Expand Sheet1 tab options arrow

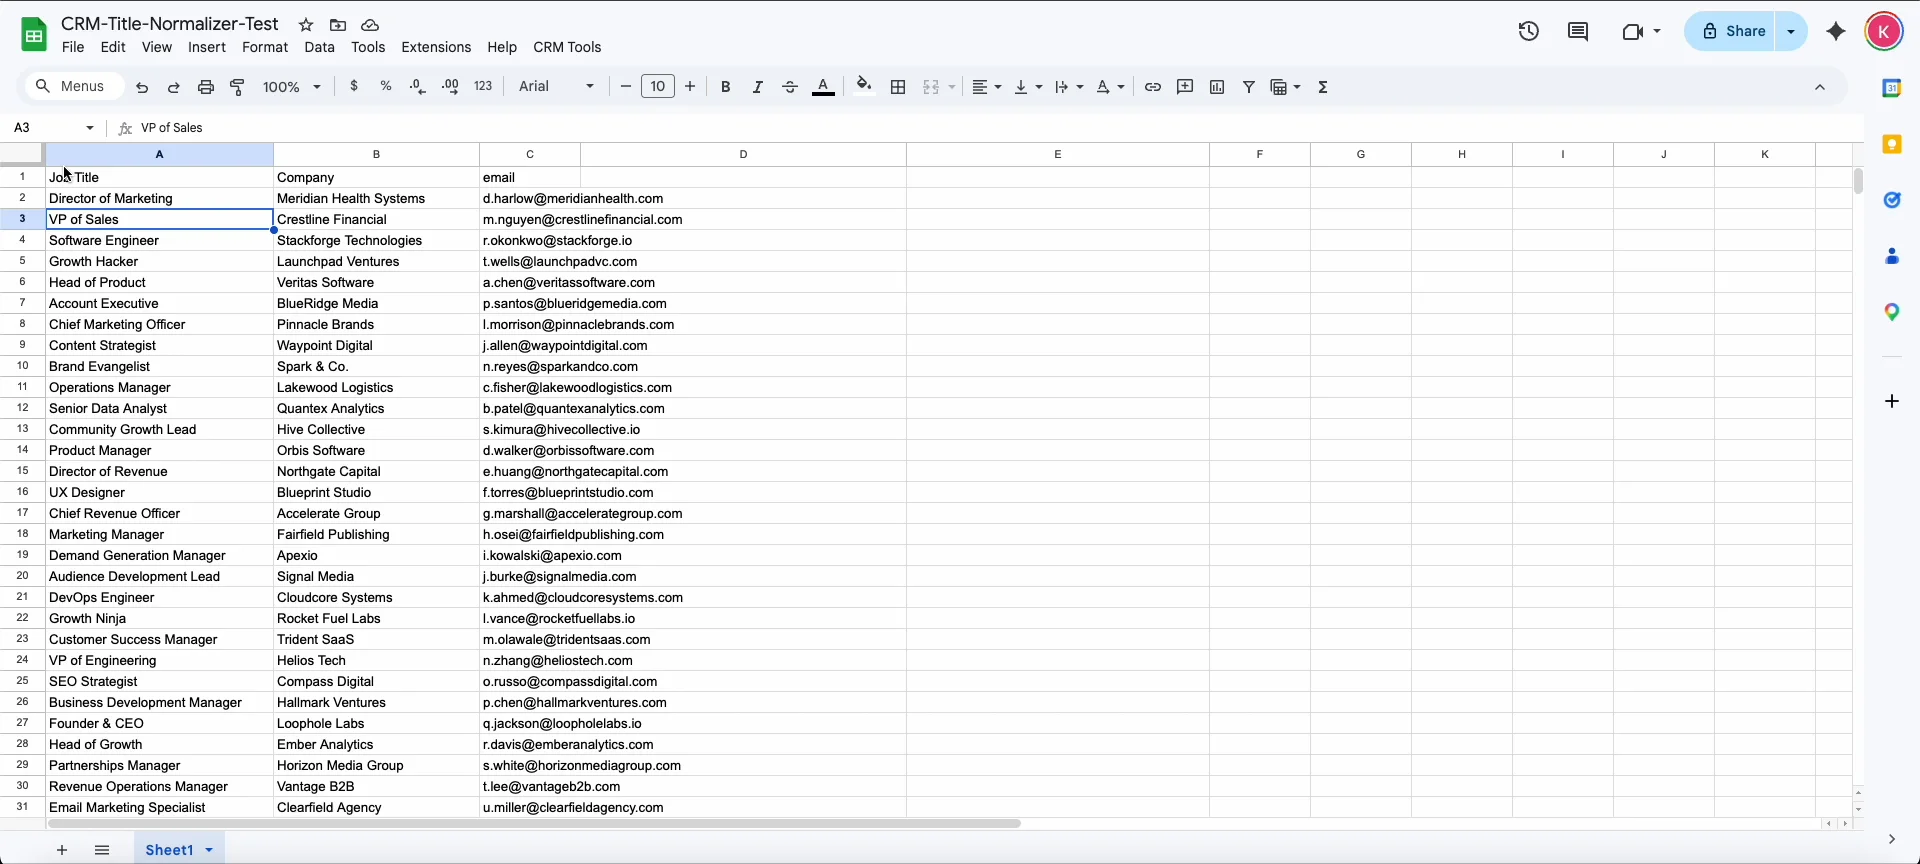(x=209, y=850)
